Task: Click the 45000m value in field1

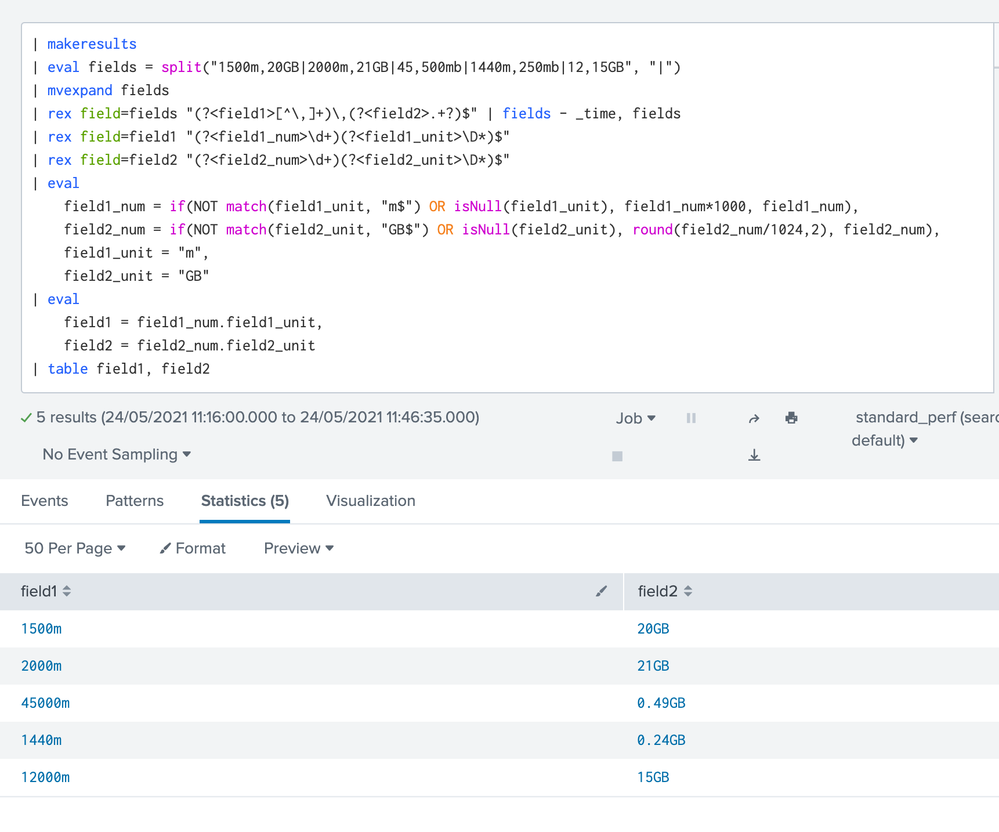Action: tap(45, 703)
